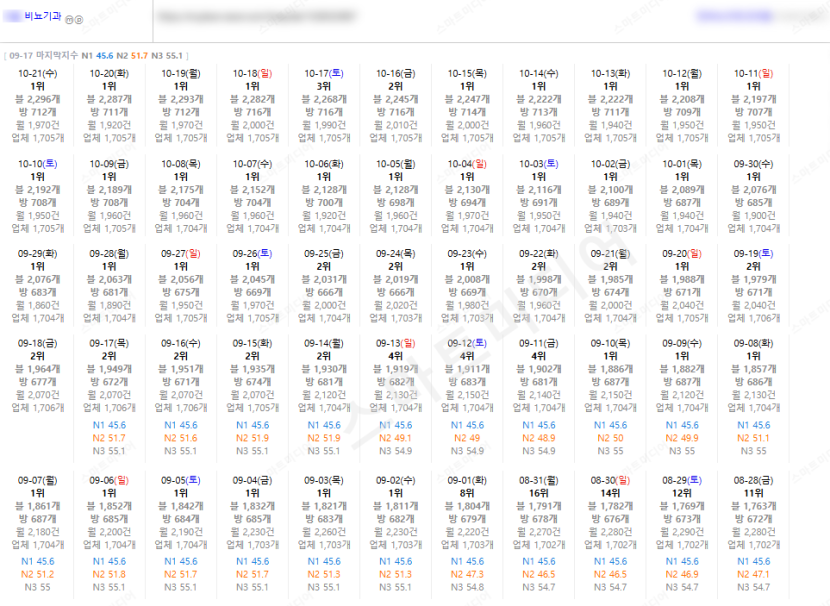Select the 업체 1,706개 value under 09-19(토)
The height and width of the screenshot is (606, 830).
coord(754,318)
